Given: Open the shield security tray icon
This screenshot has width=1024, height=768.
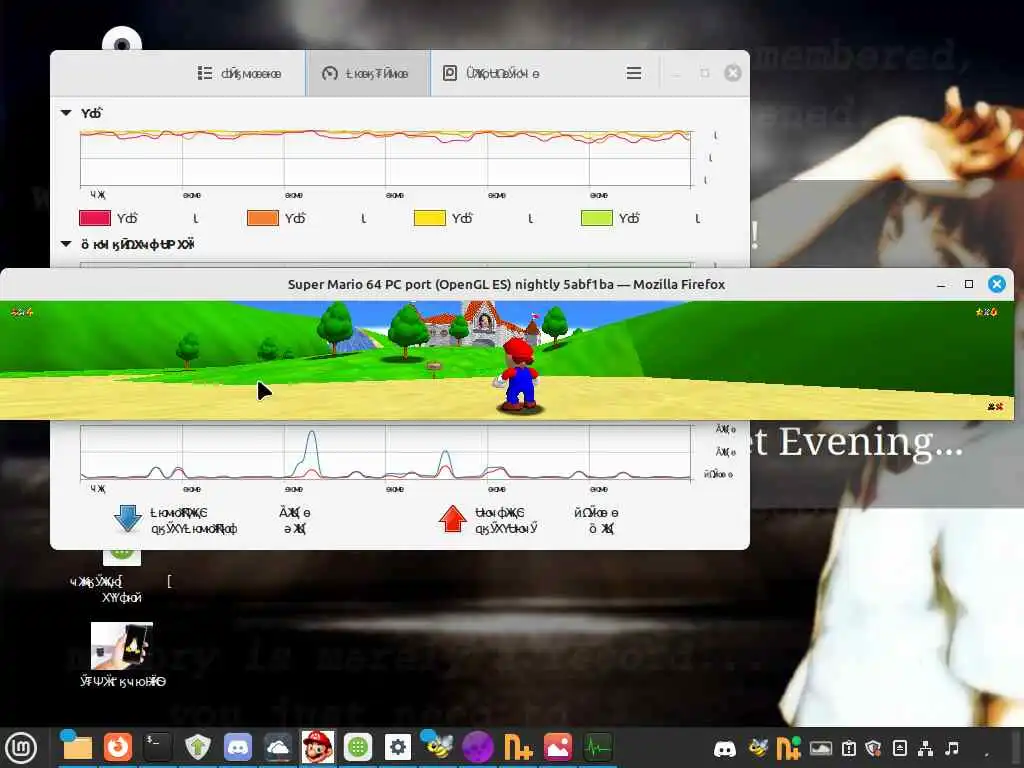Looking at the screenshot, I should [874, 748].
